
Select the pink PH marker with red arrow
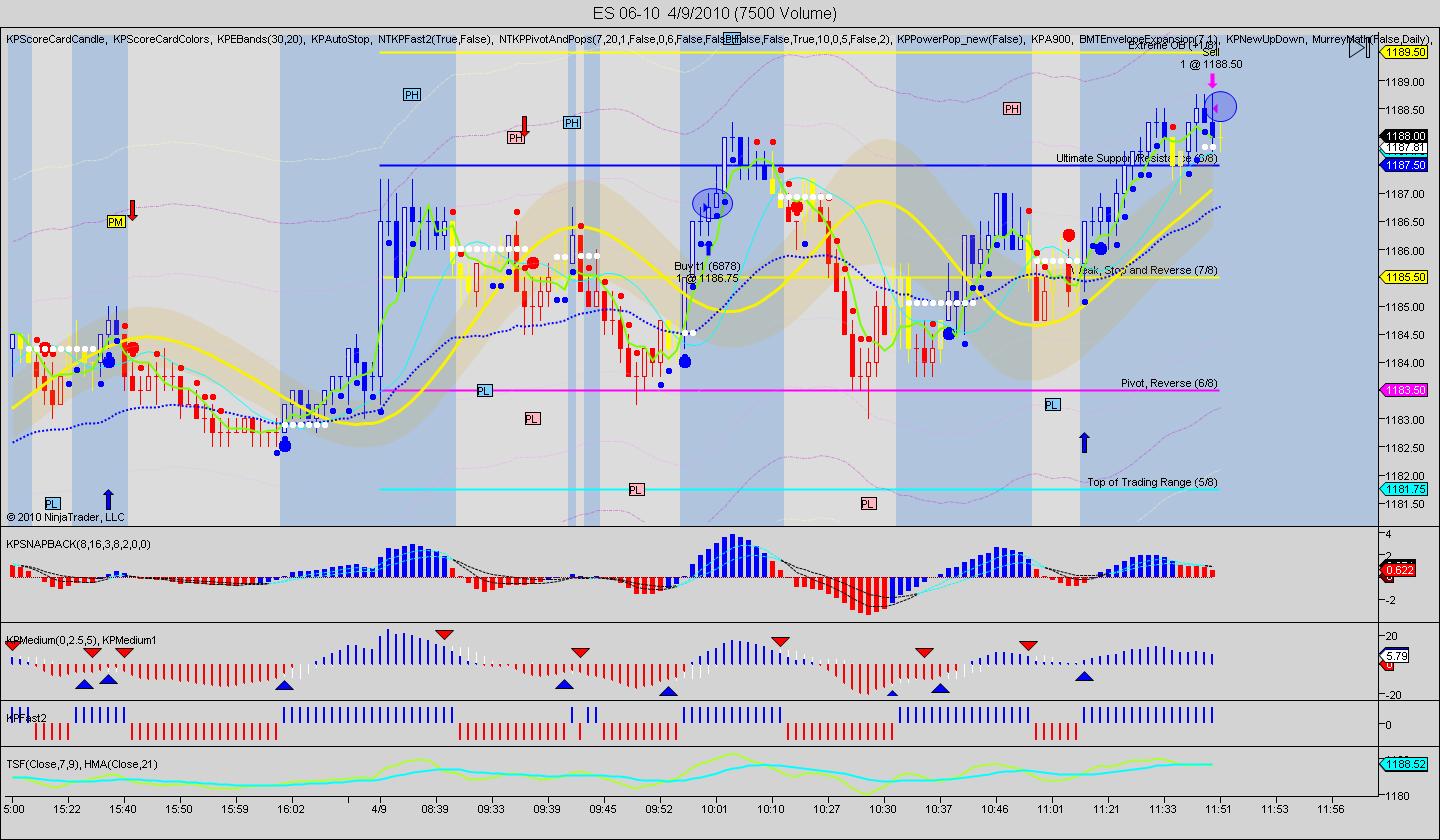click(515, 138)
